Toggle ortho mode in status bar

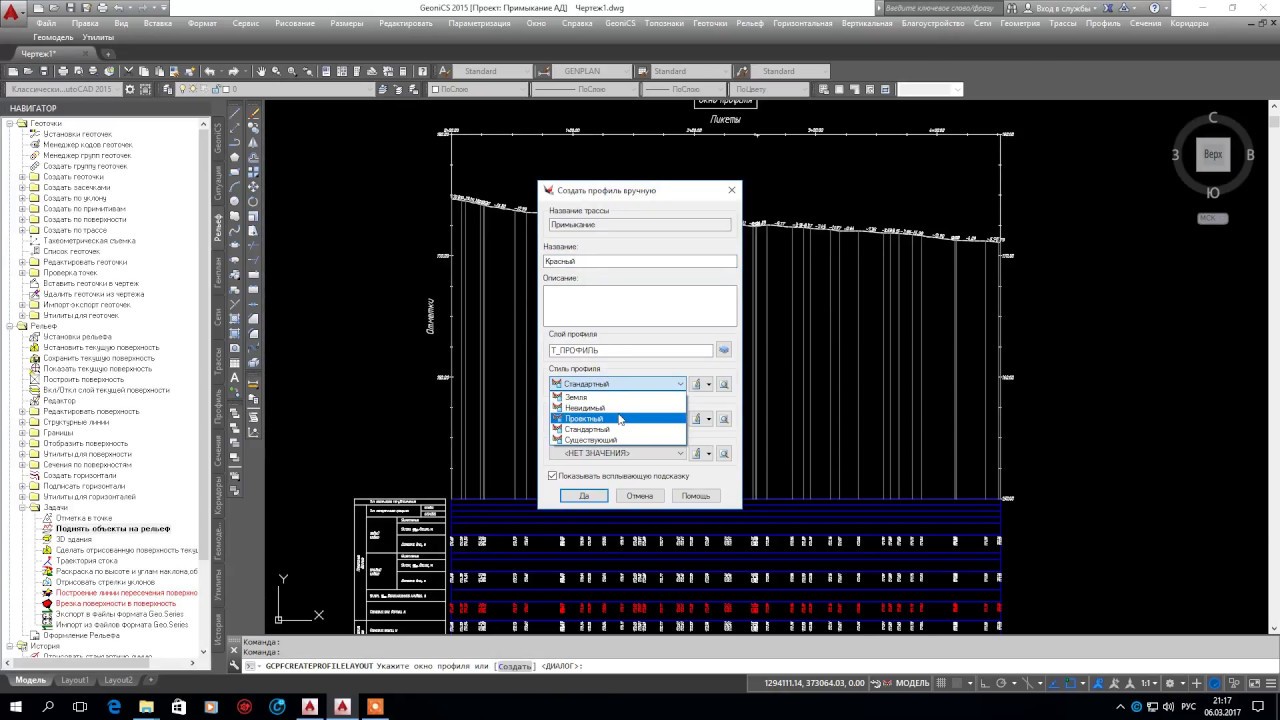coord(987,683)
